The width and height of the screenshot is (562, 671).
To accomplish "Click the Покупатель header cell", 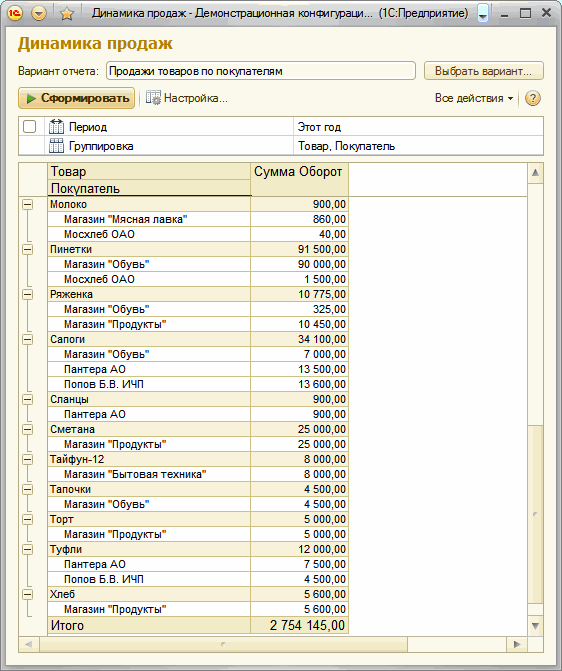I will click(149, 188).
